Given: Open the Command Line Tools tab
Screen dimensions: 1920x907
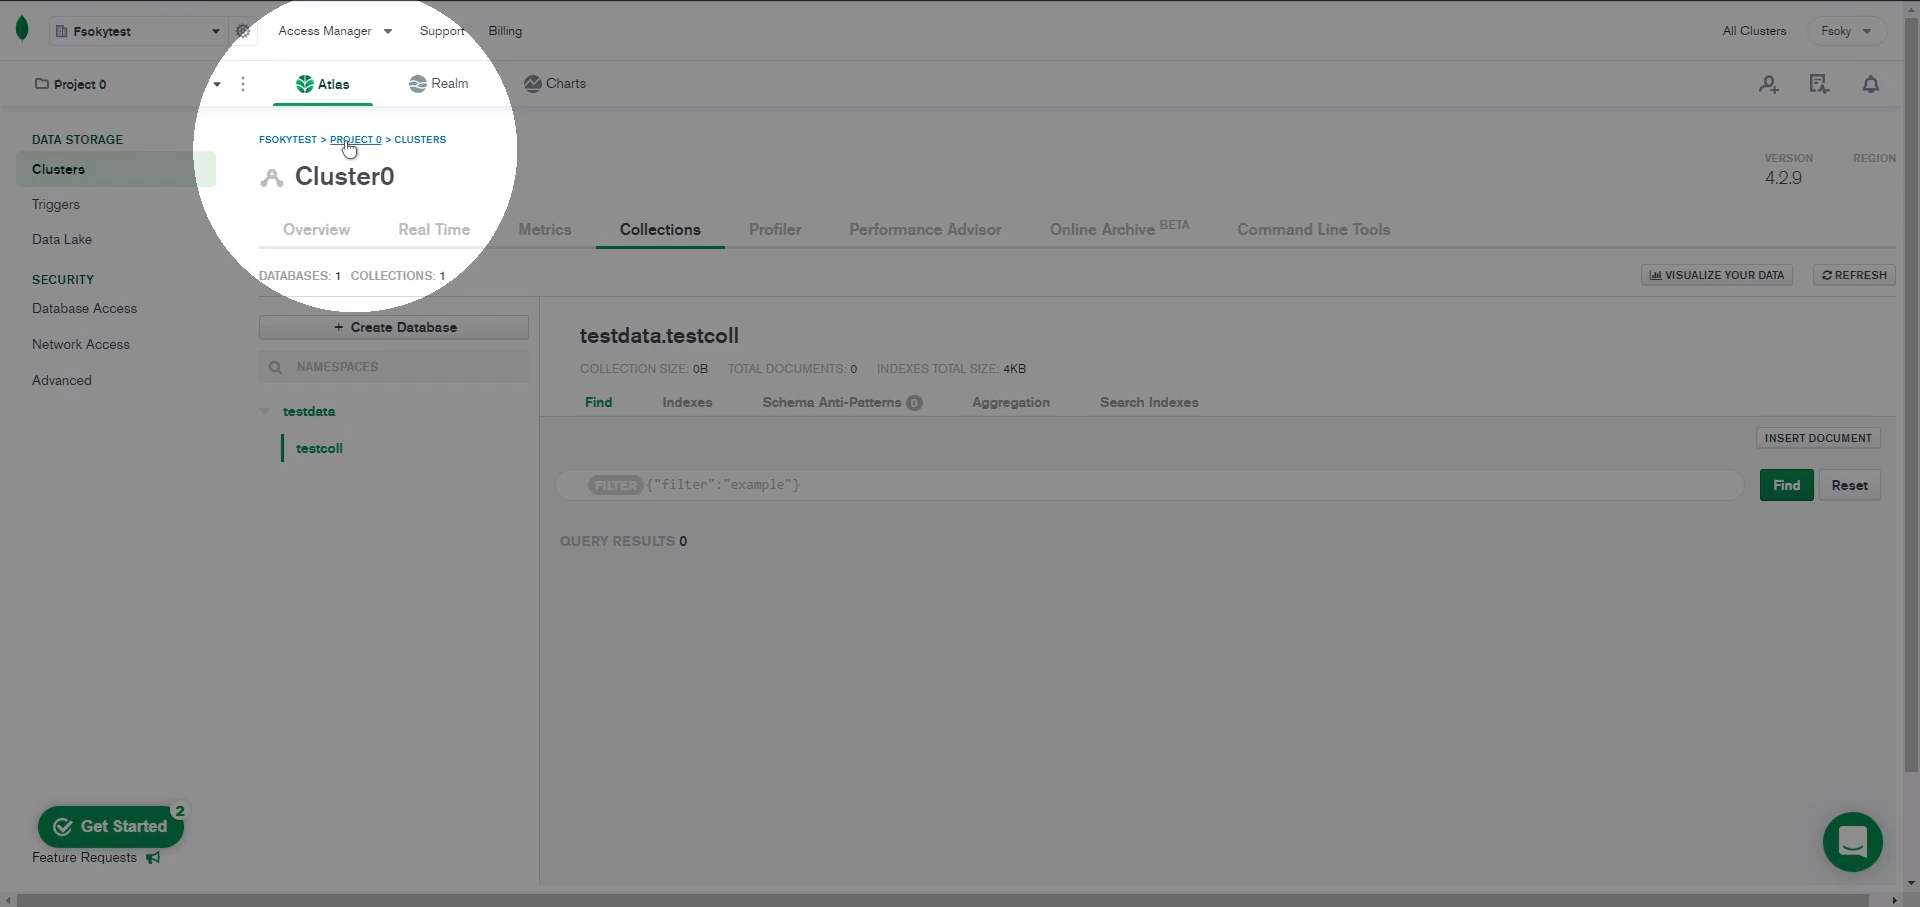Looking at the screenshot, I should click(x=1314, y=229).
